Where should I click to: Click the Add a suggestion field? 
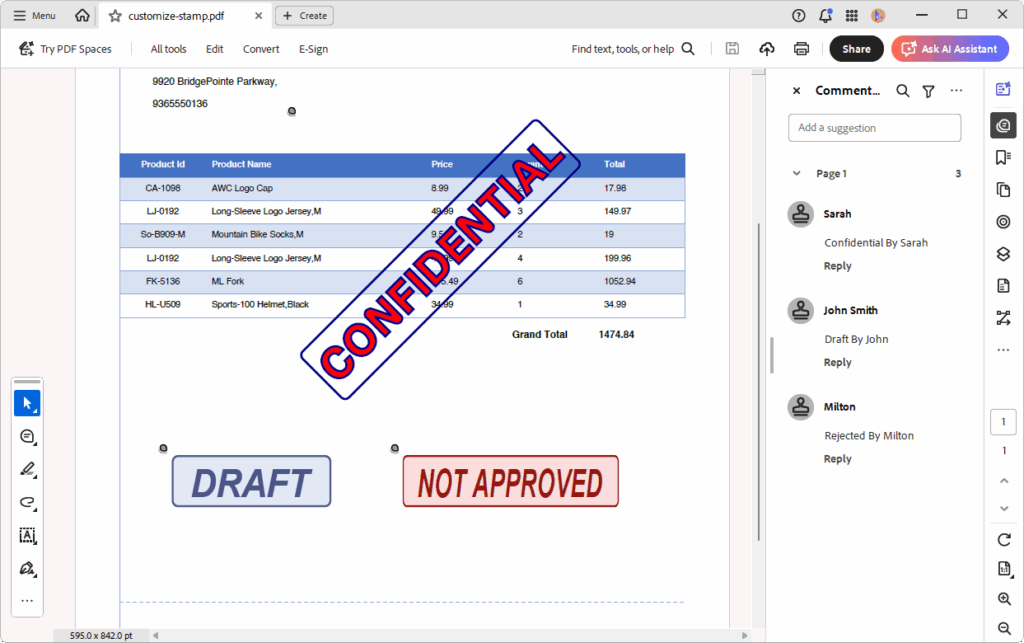coord(874,127)
